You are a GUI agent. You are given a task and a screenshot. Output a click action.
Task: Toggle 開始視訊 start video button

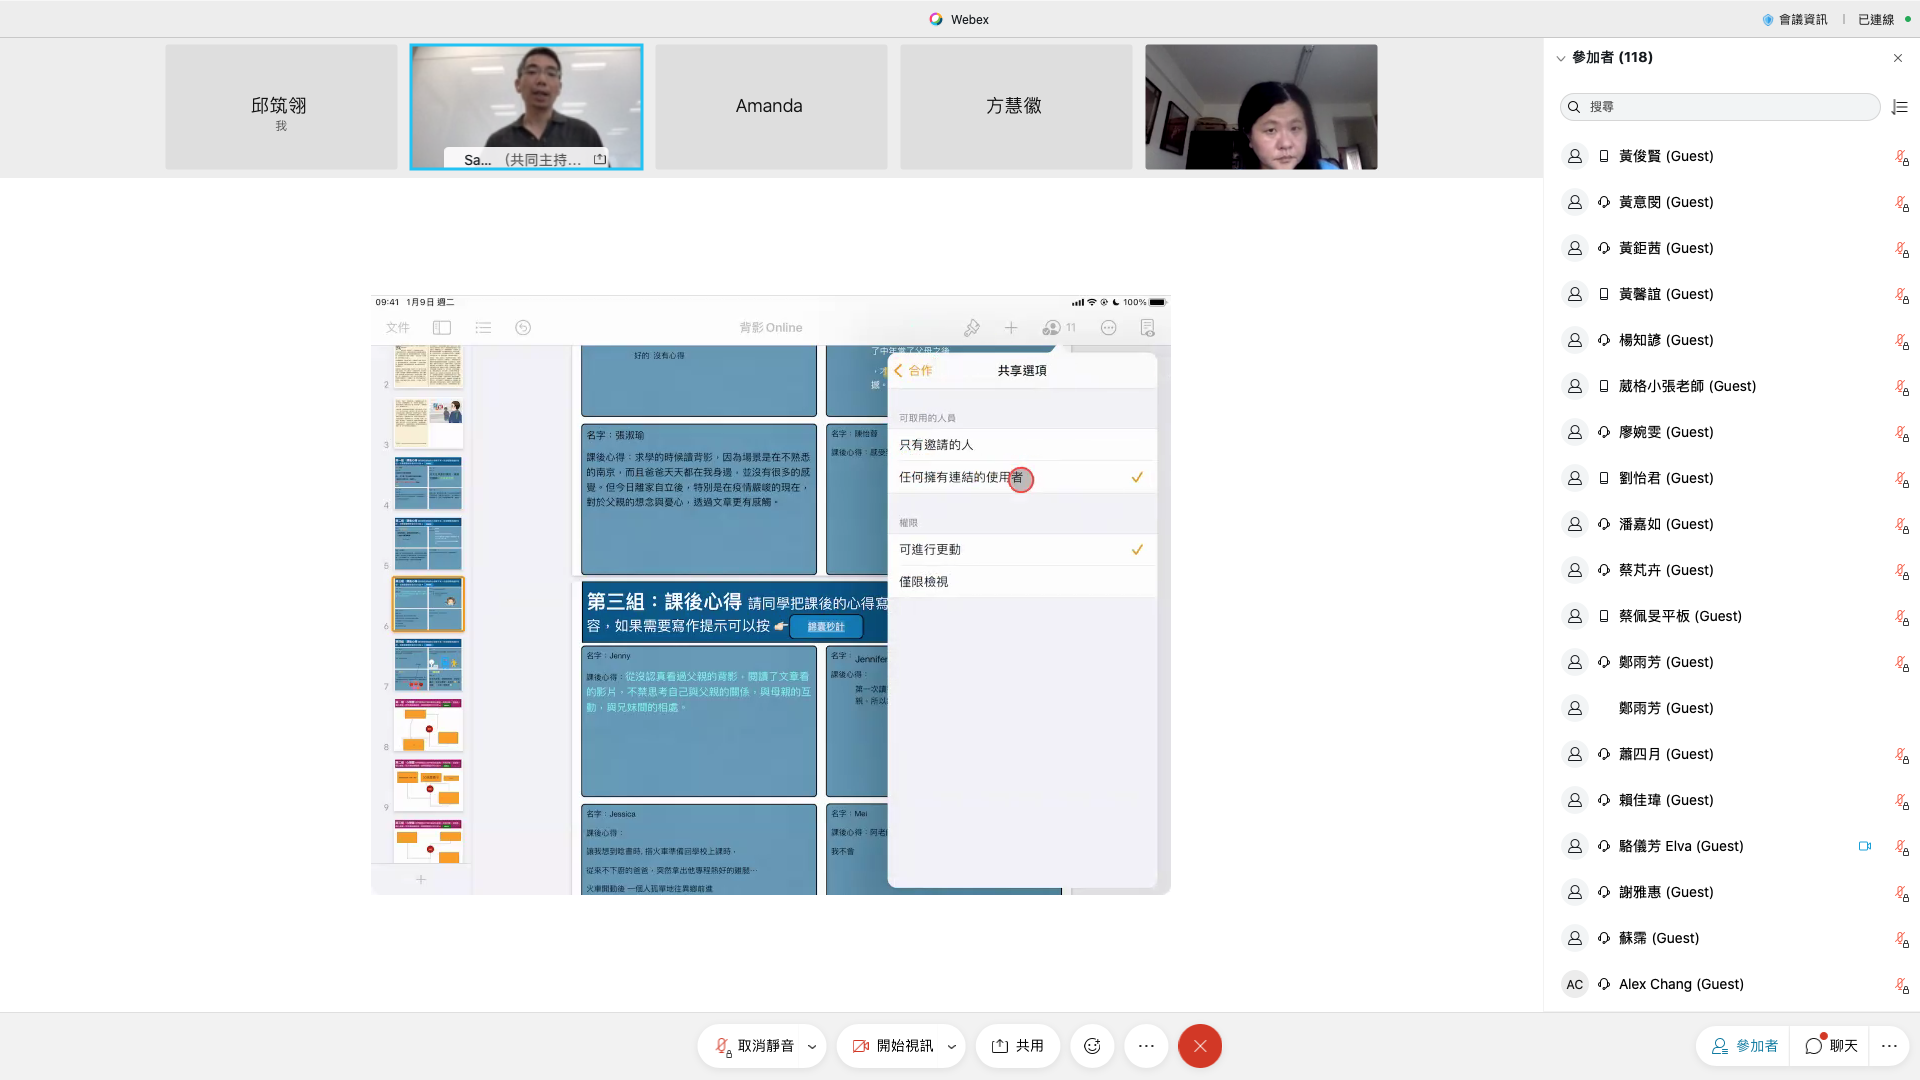[x=893, y=1046]
